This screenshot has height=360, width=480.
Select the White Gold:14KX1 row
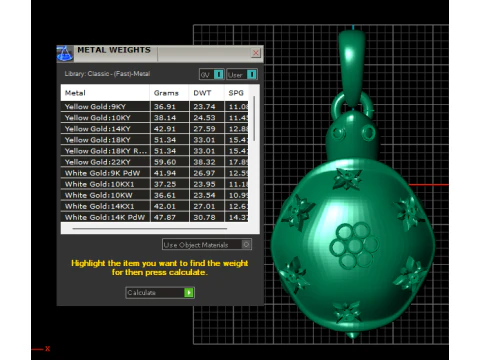(154, 206)
